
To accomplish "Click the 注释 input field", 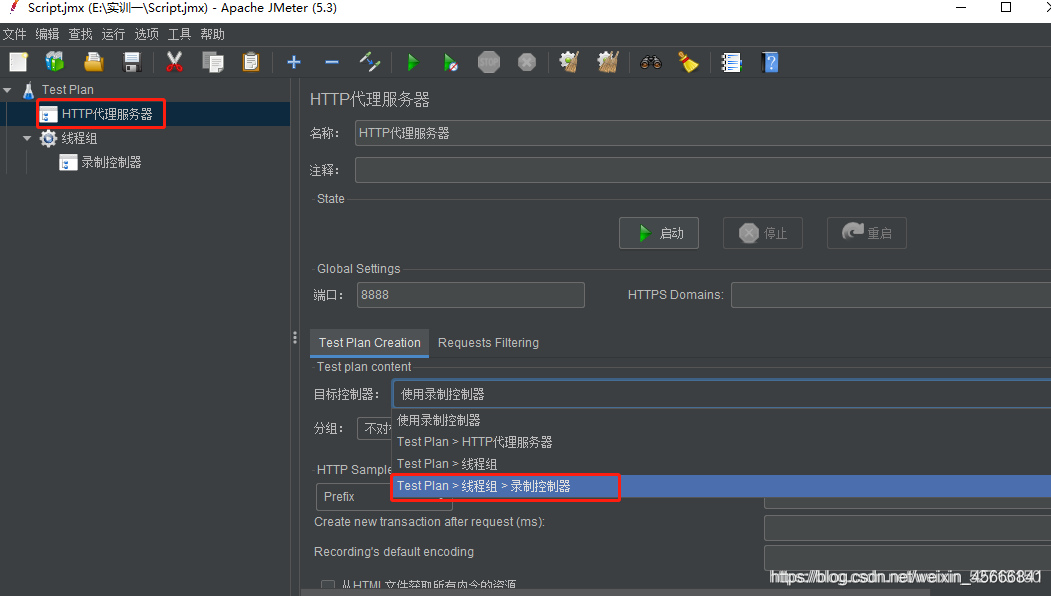I will (x=702, y=170).
